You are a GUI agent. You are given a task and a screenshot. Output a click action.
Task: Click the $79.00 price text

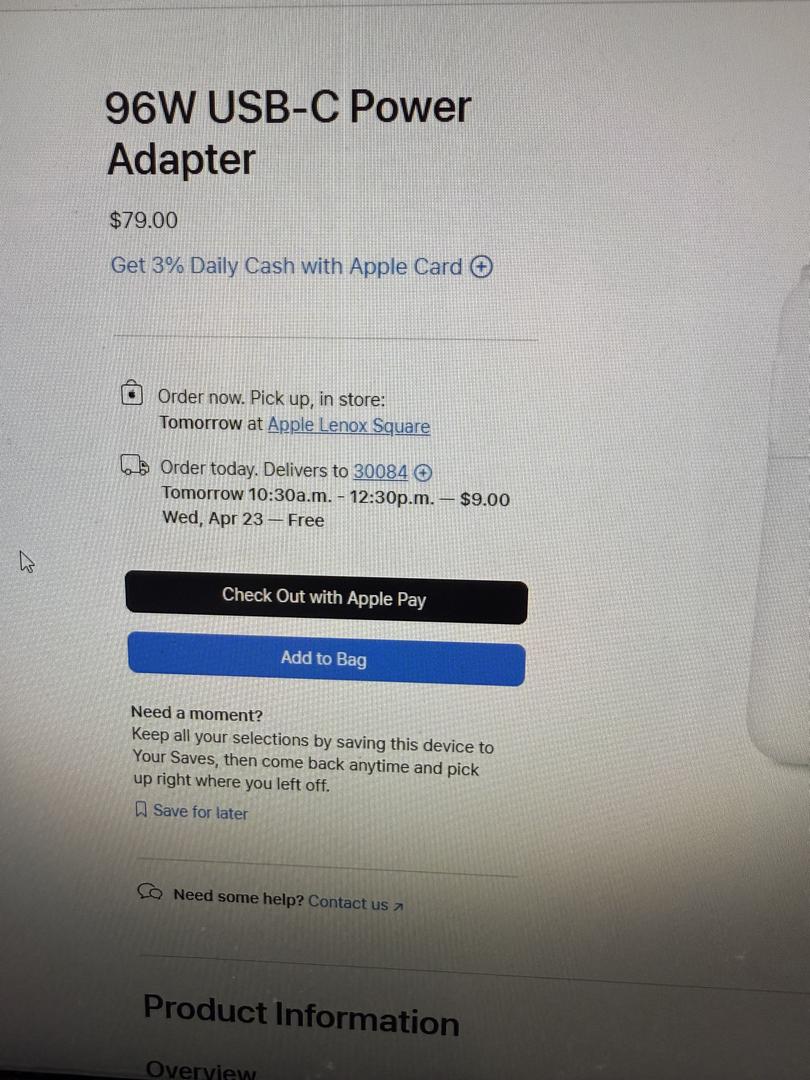[143, 220]
